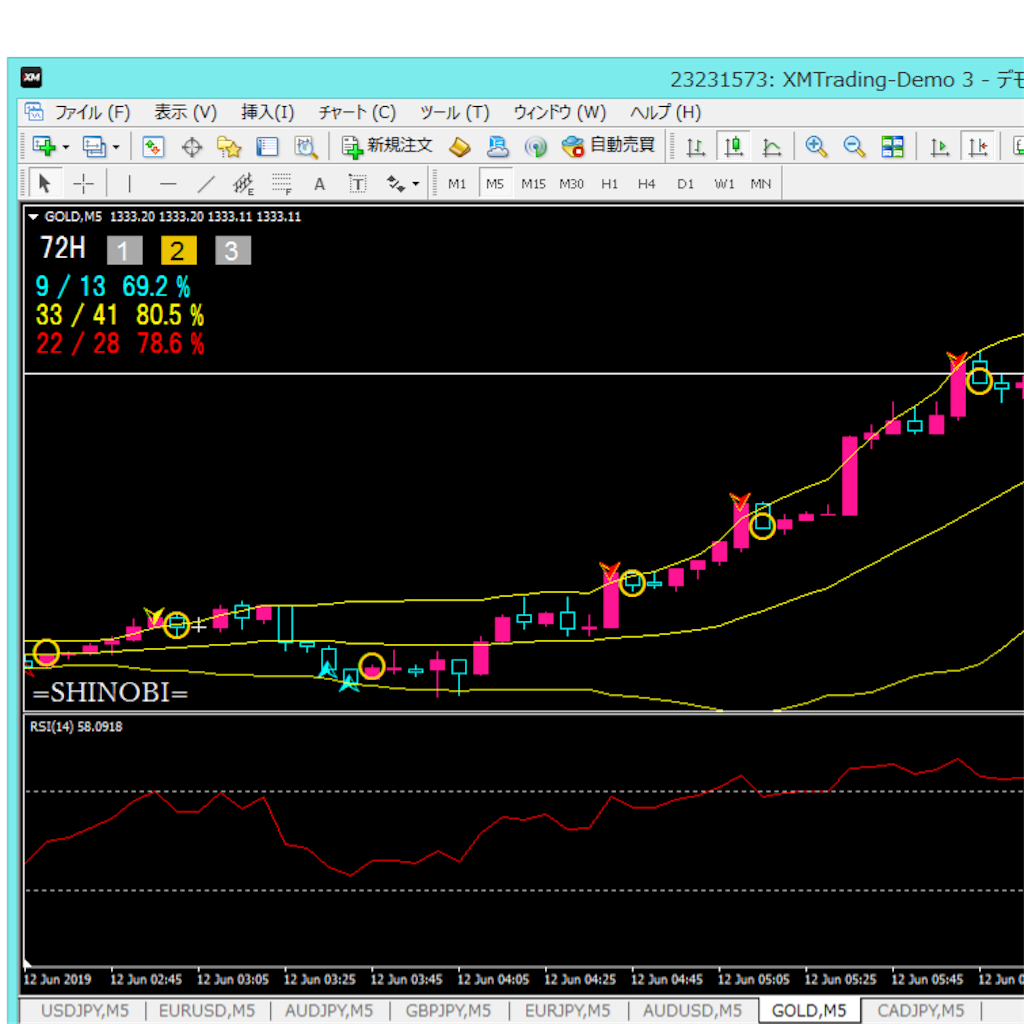The width and height of the screenshot is (1024, 1024).
Task: Select the Crosshair tool
Action: click(x=84, y=184)
